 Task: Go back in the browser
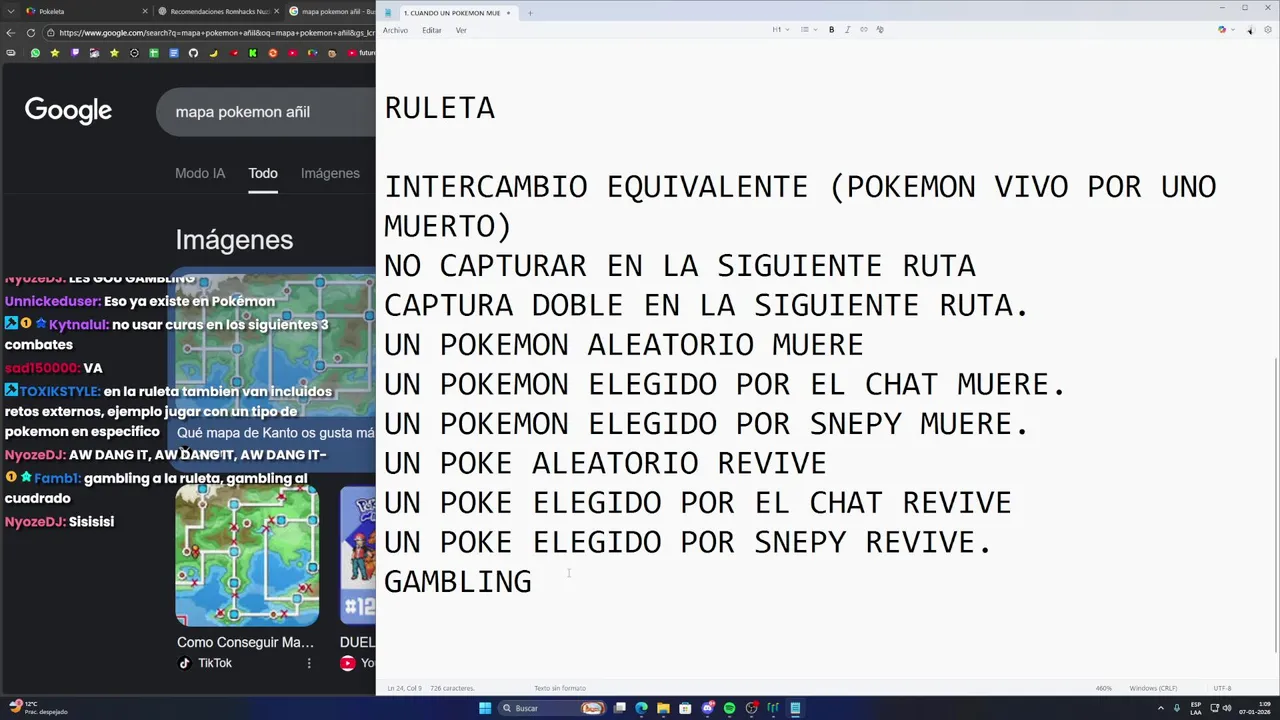tap(11, 33)
